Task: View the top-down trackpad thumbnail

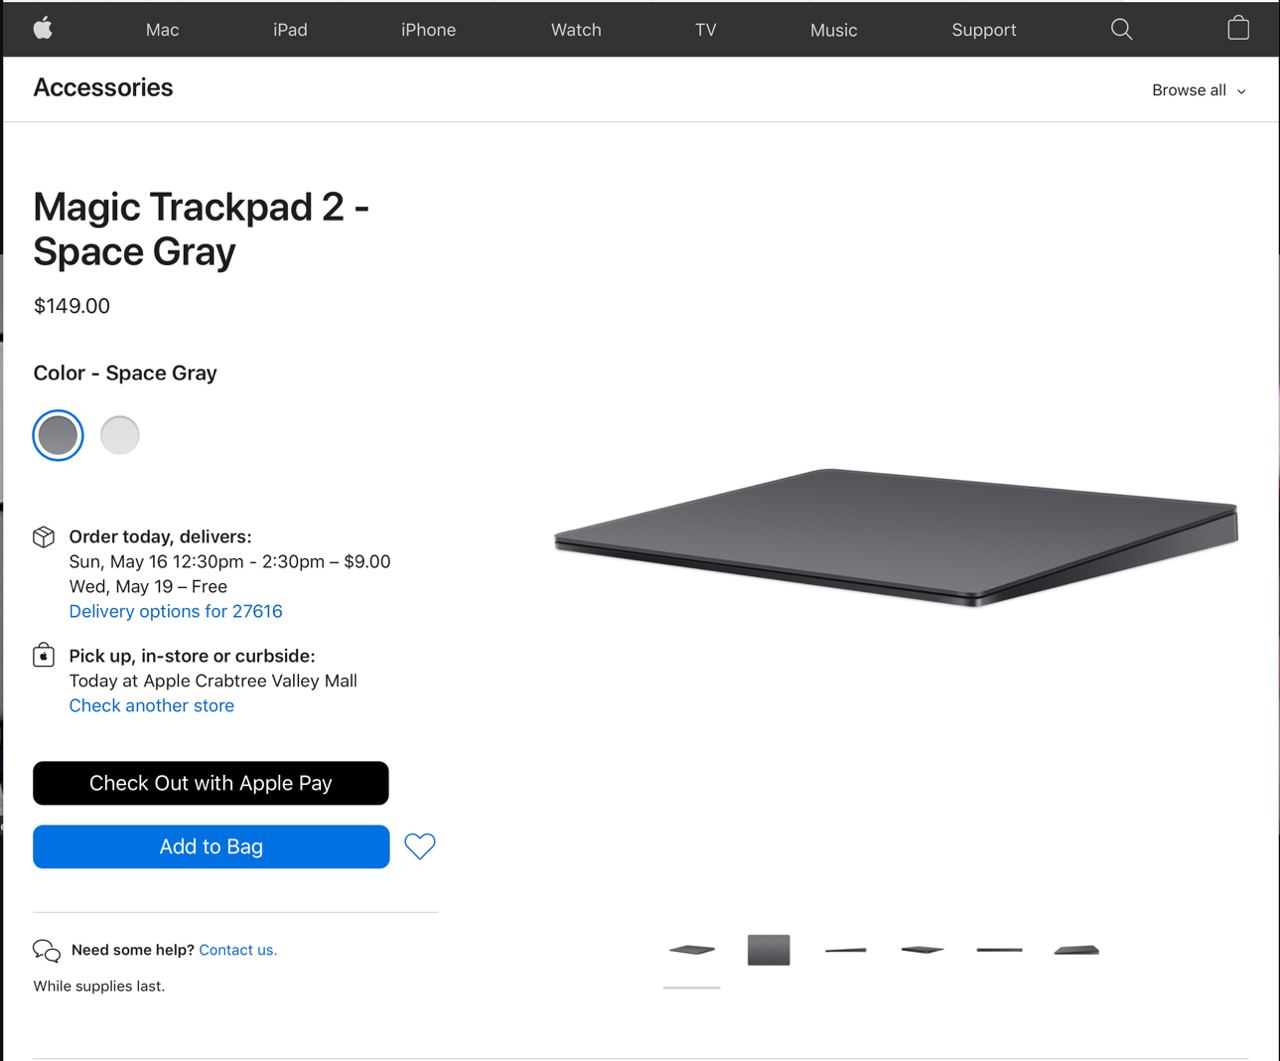Action: pos(769,950)
